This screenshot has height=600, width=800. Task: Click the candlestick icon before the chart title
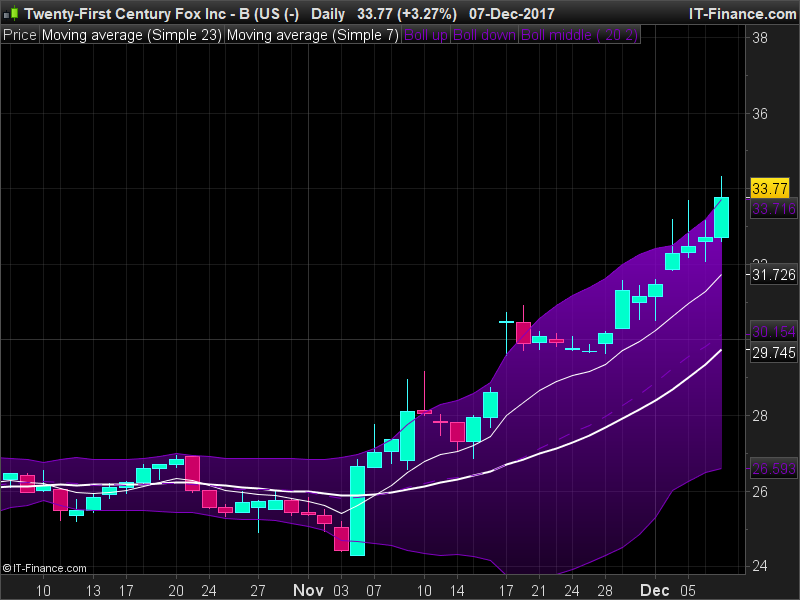(x=11, y=13)
